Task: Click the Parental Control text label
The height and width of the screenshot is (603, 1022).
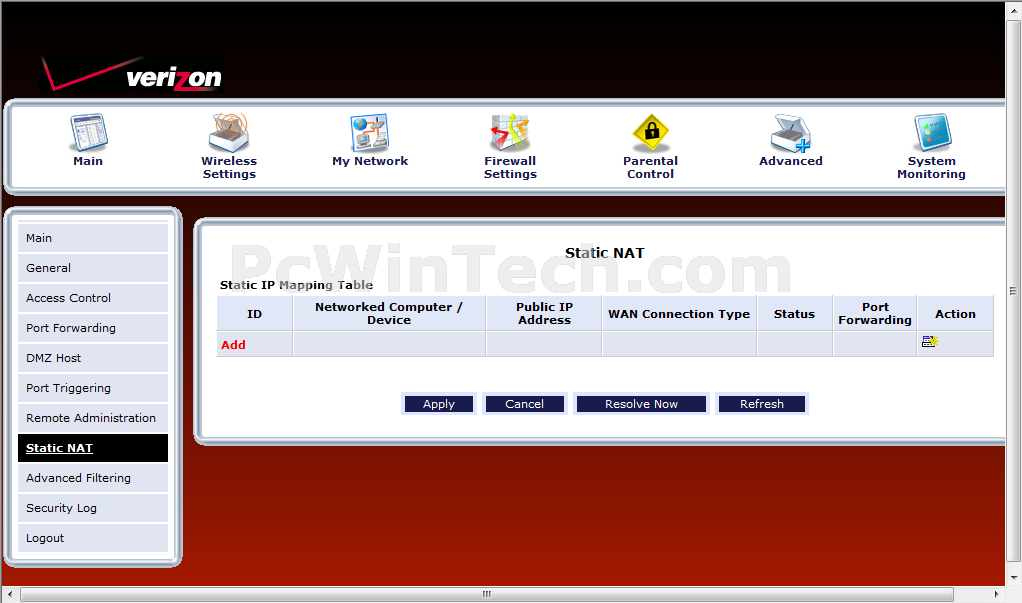Action: [x=650, y=168]
